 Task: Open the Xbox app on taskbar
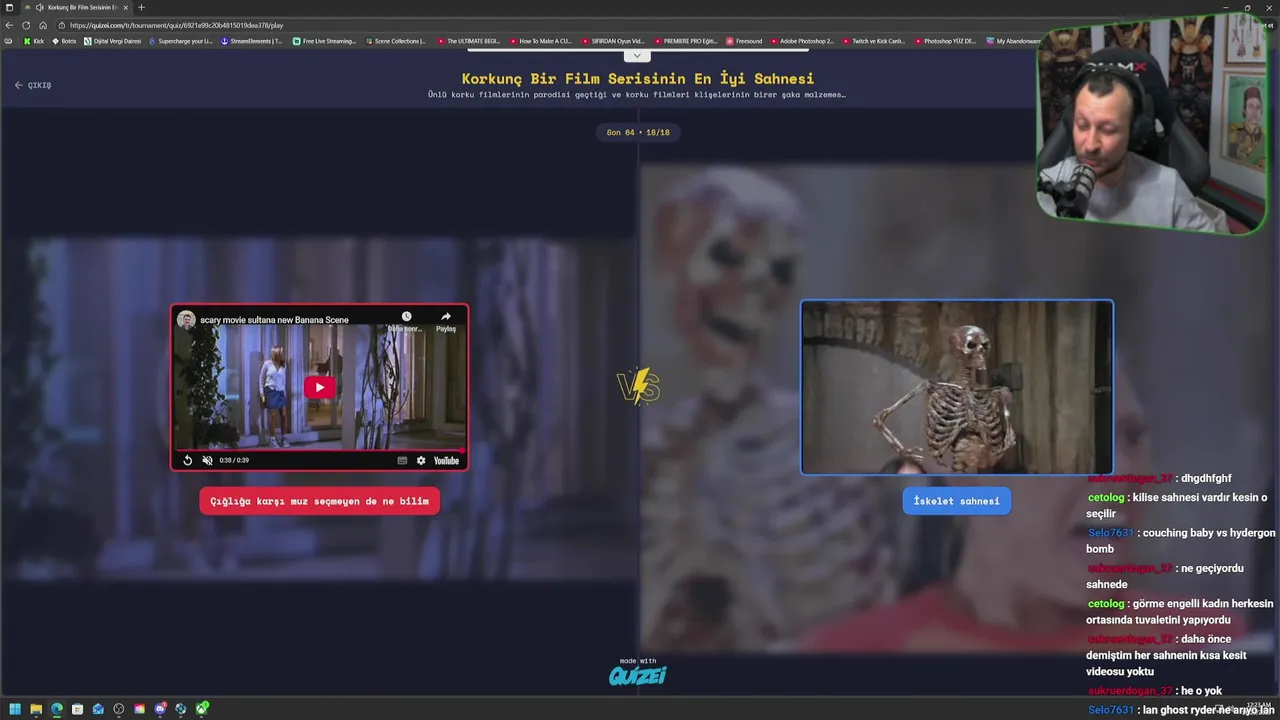[x=202, y=709]
